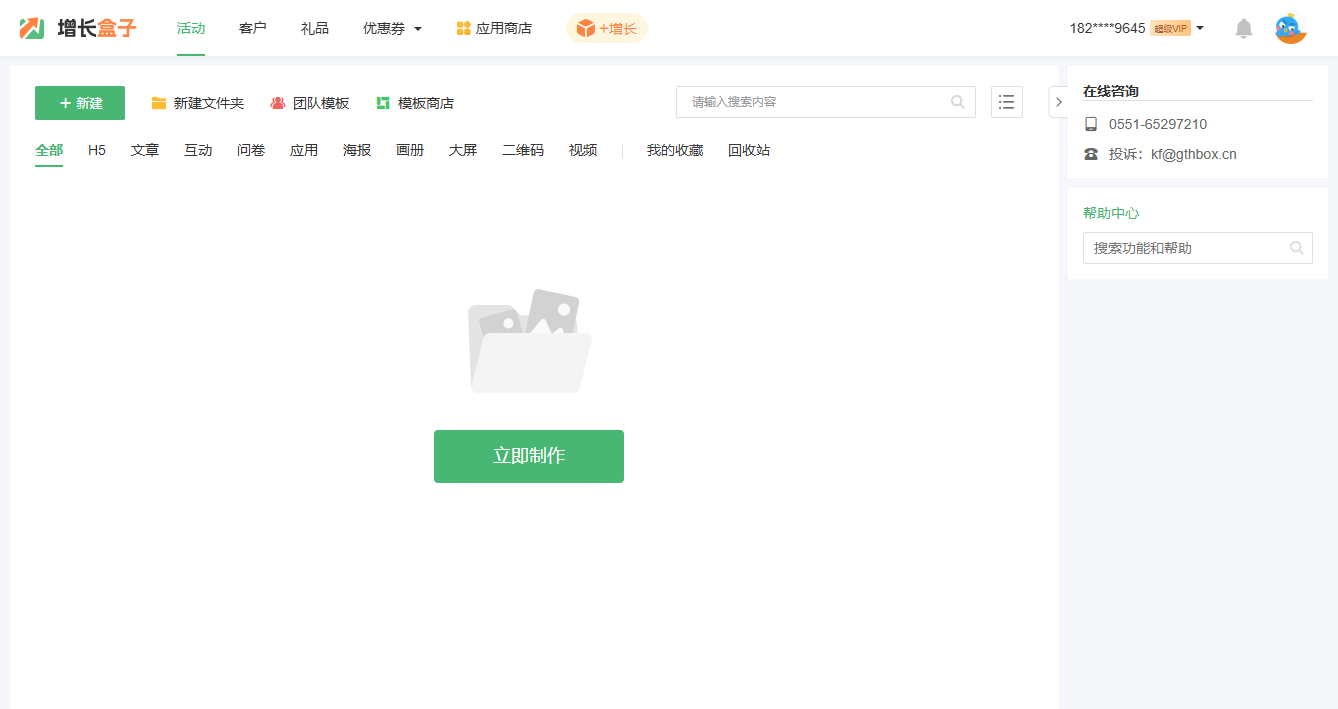The image size is (1338, 709).
Task: Expand the 优惠券 dropdown menu
Action: click(x=392, y=28)
